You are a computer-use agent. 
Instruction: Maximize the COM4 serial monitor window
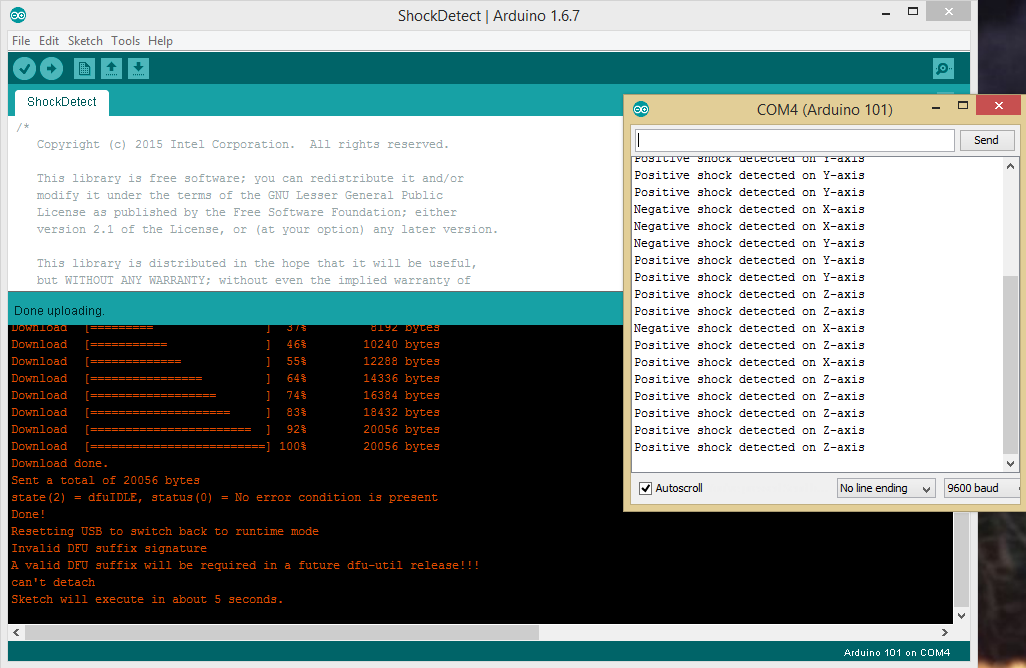click(963, 105)
